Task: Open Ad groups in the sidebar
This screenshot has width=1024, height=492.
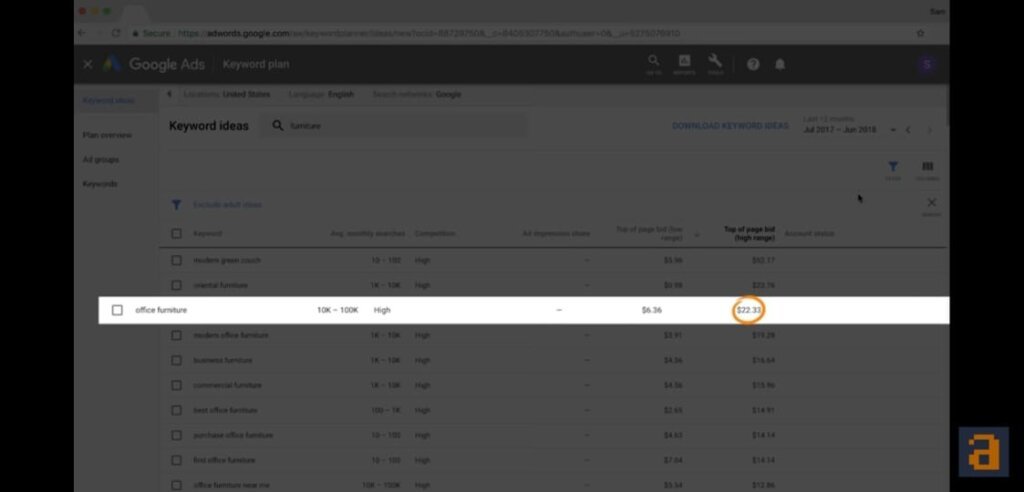Action: [x=101, y=159]
